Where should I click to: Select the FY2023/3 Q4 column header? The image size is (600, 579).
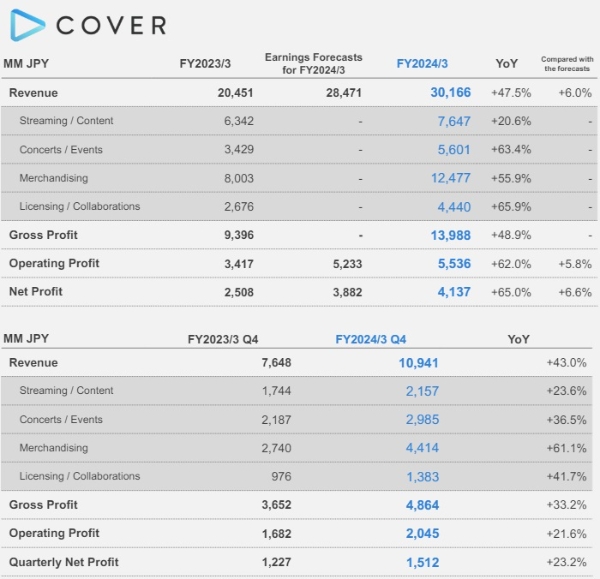pyautogui.click(x=223, y=339)
